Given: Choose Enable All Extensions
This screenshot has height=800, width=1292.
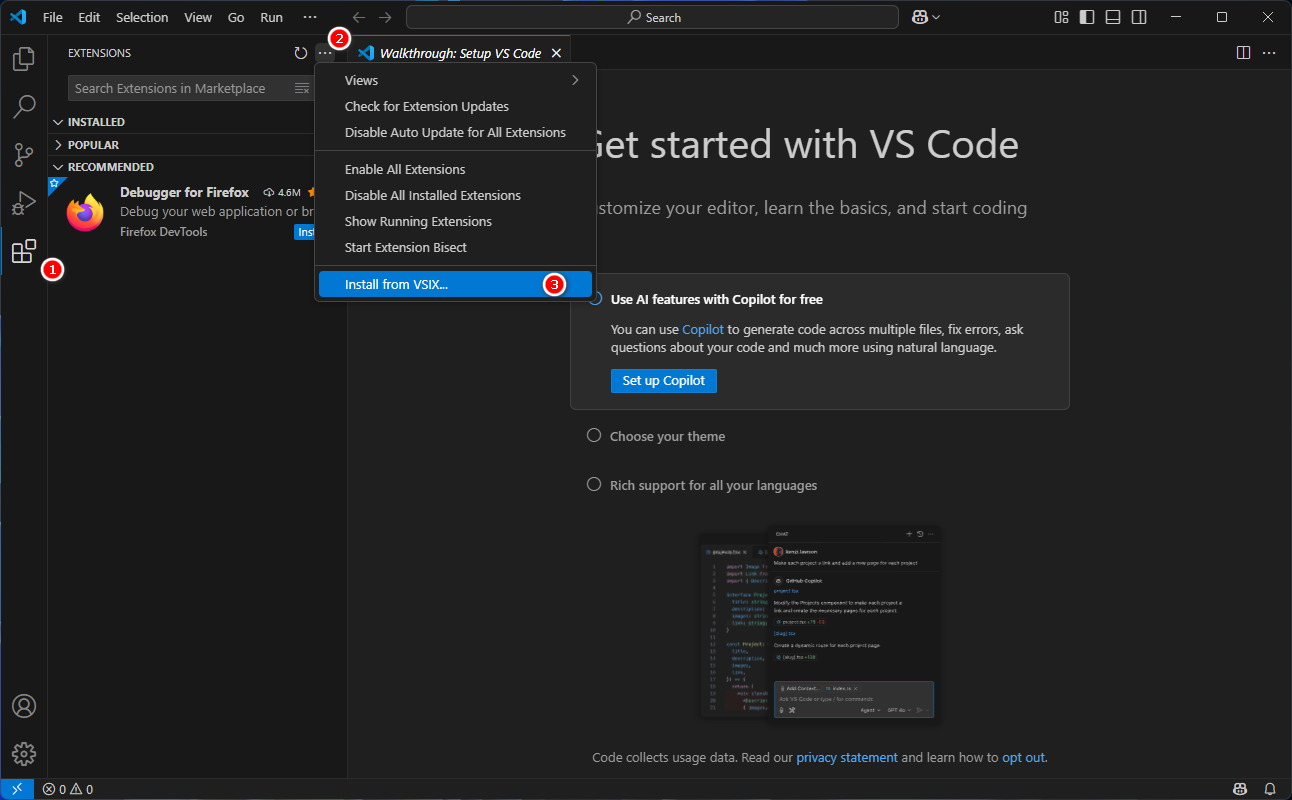Looking at the screenshot, I should tap(455, 169).
